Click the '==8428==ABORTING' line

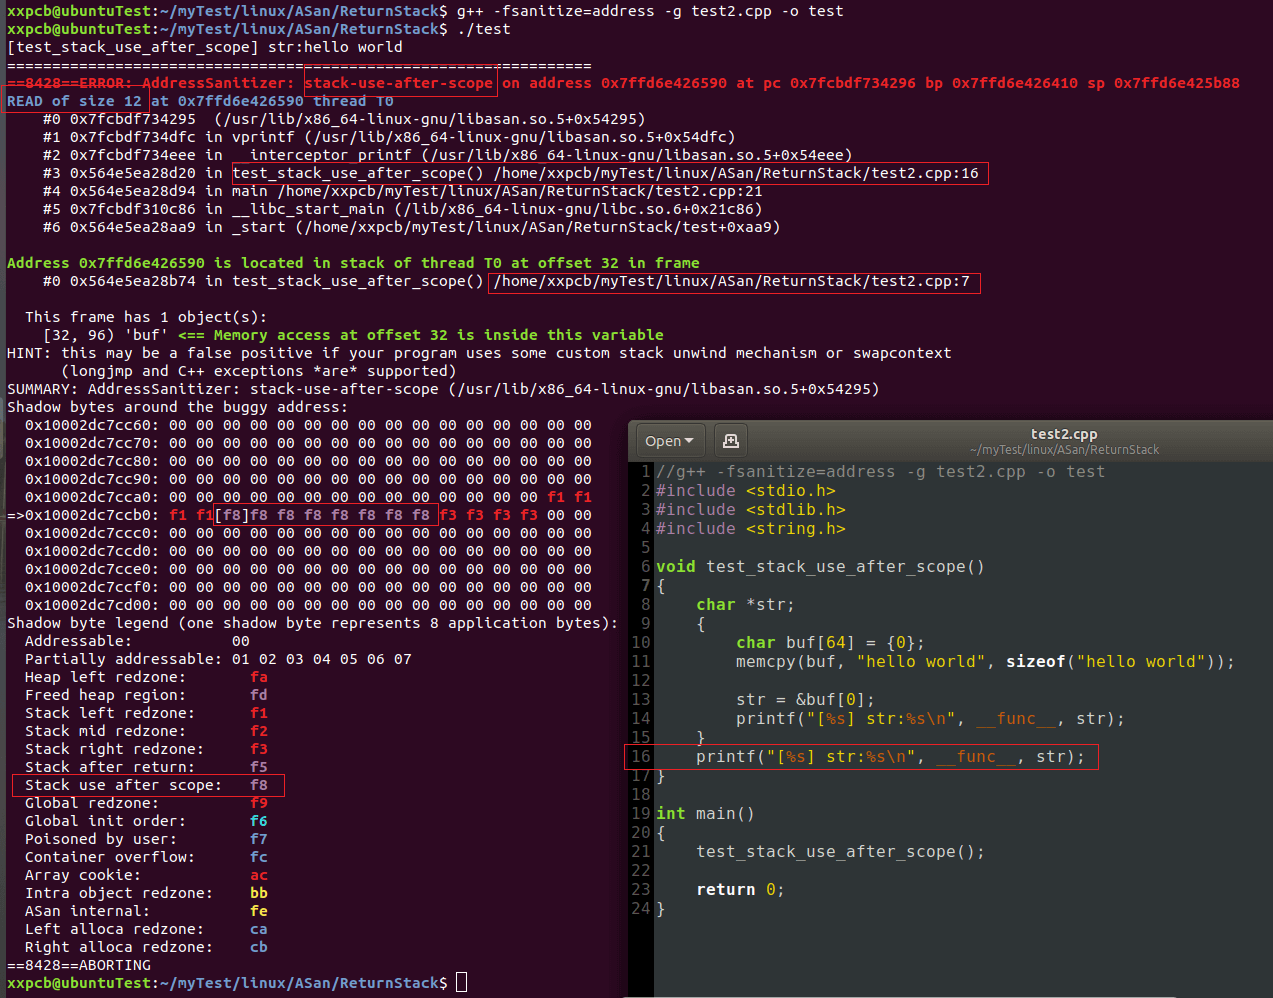click(x=79, y=965)
